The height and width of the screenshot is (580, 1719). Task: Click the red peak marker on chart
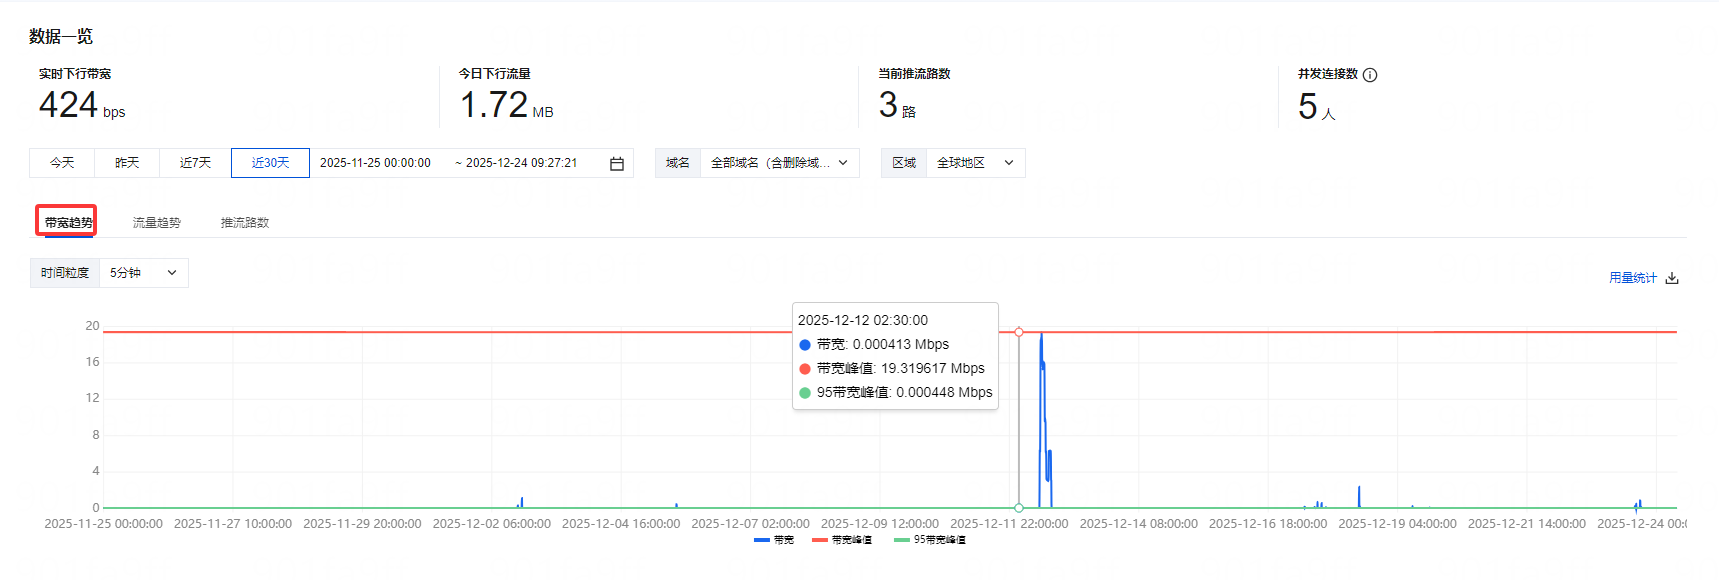pos(1019,332)
